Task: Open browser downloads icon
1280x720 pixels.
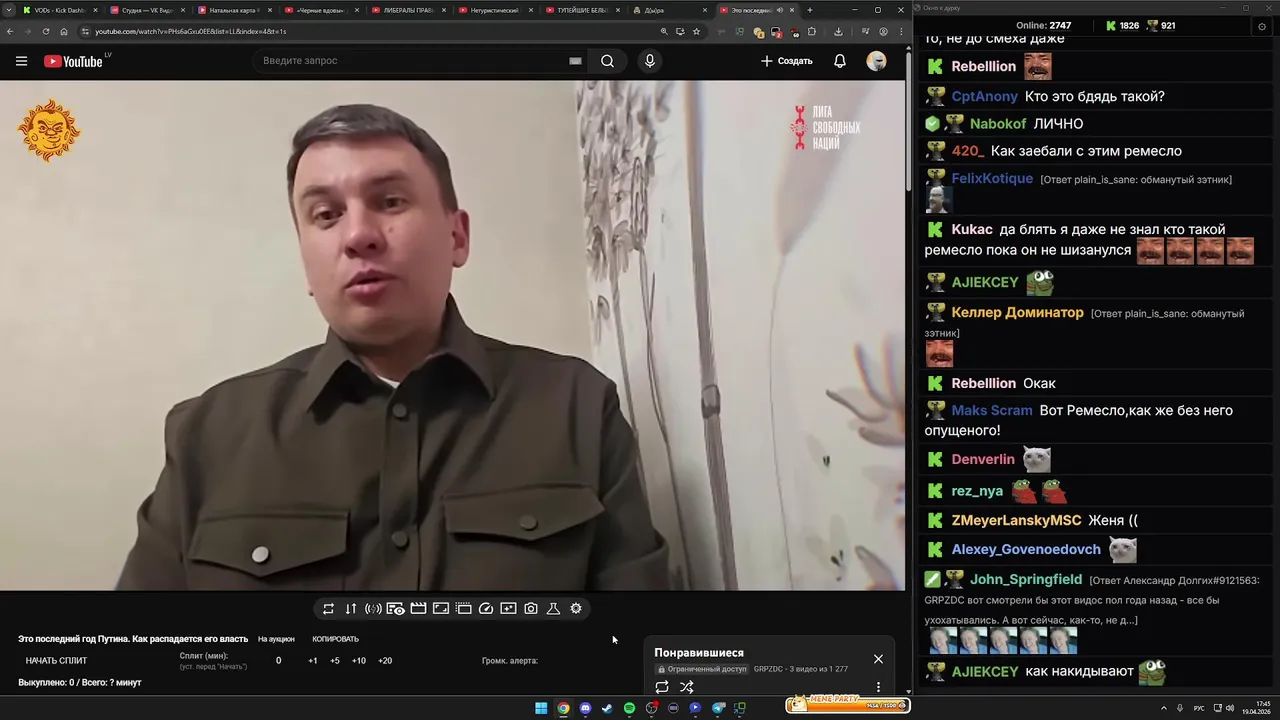Action: pyautogui.click(x=838, y=31)
